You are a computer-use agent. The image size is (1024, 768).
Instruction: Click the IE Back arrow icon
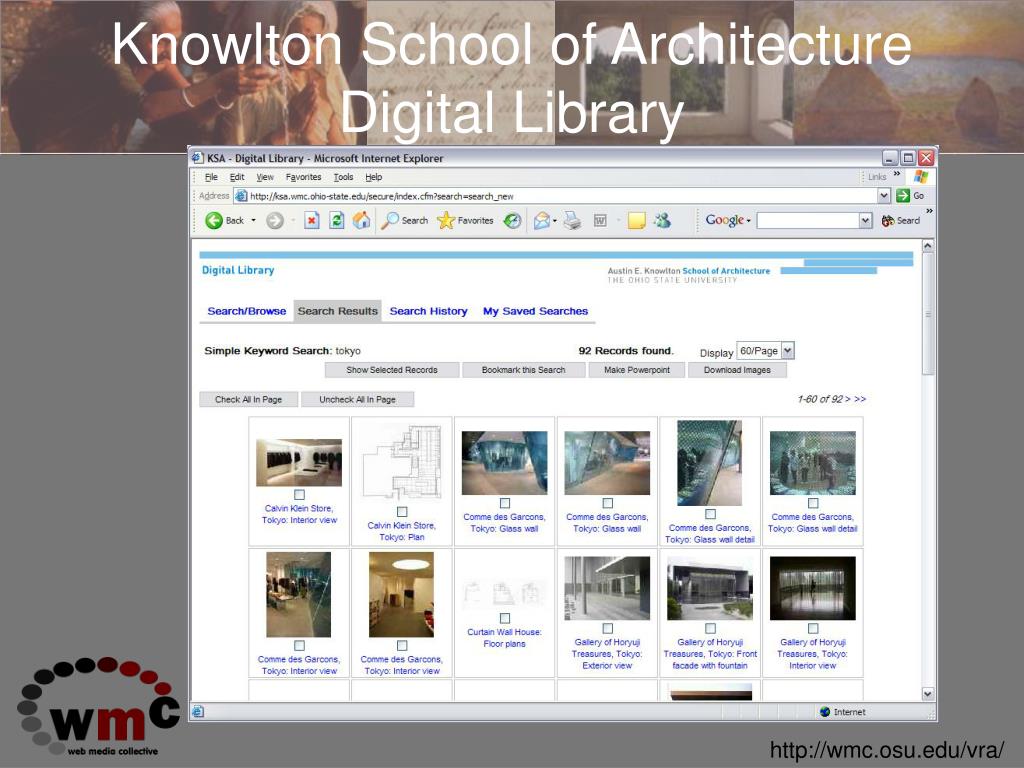(x=214, y=221)
